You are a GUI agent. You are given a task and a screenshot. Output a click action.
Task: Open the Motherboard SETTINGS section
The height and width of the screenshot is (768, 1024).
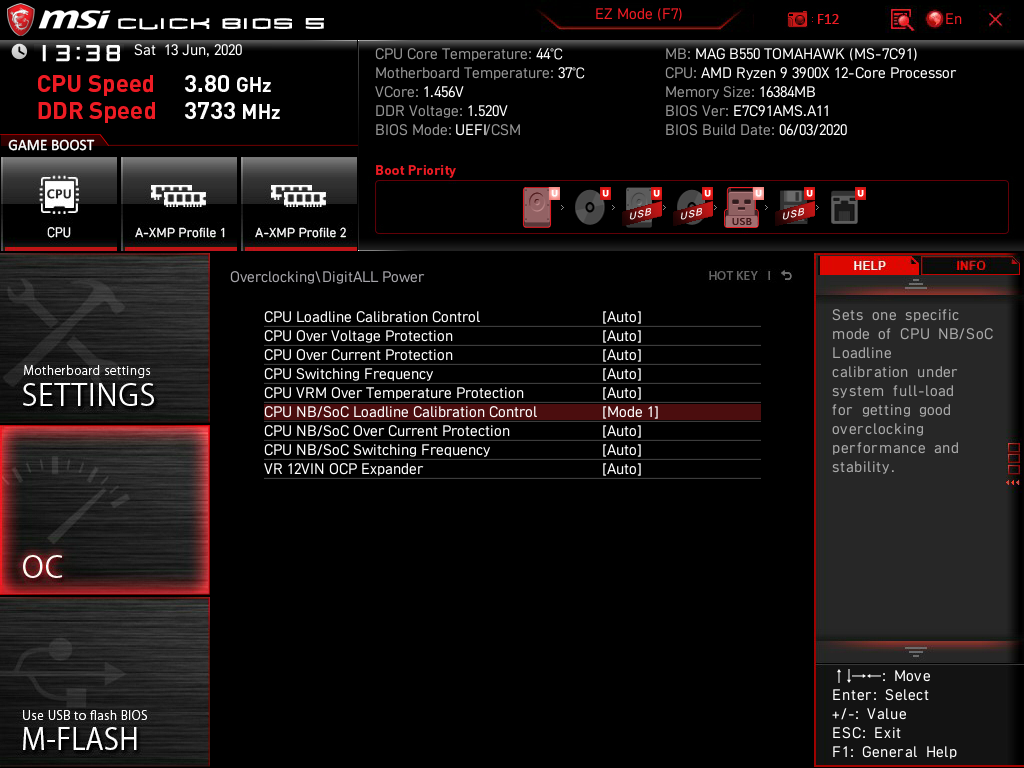(x=104, y=338)
